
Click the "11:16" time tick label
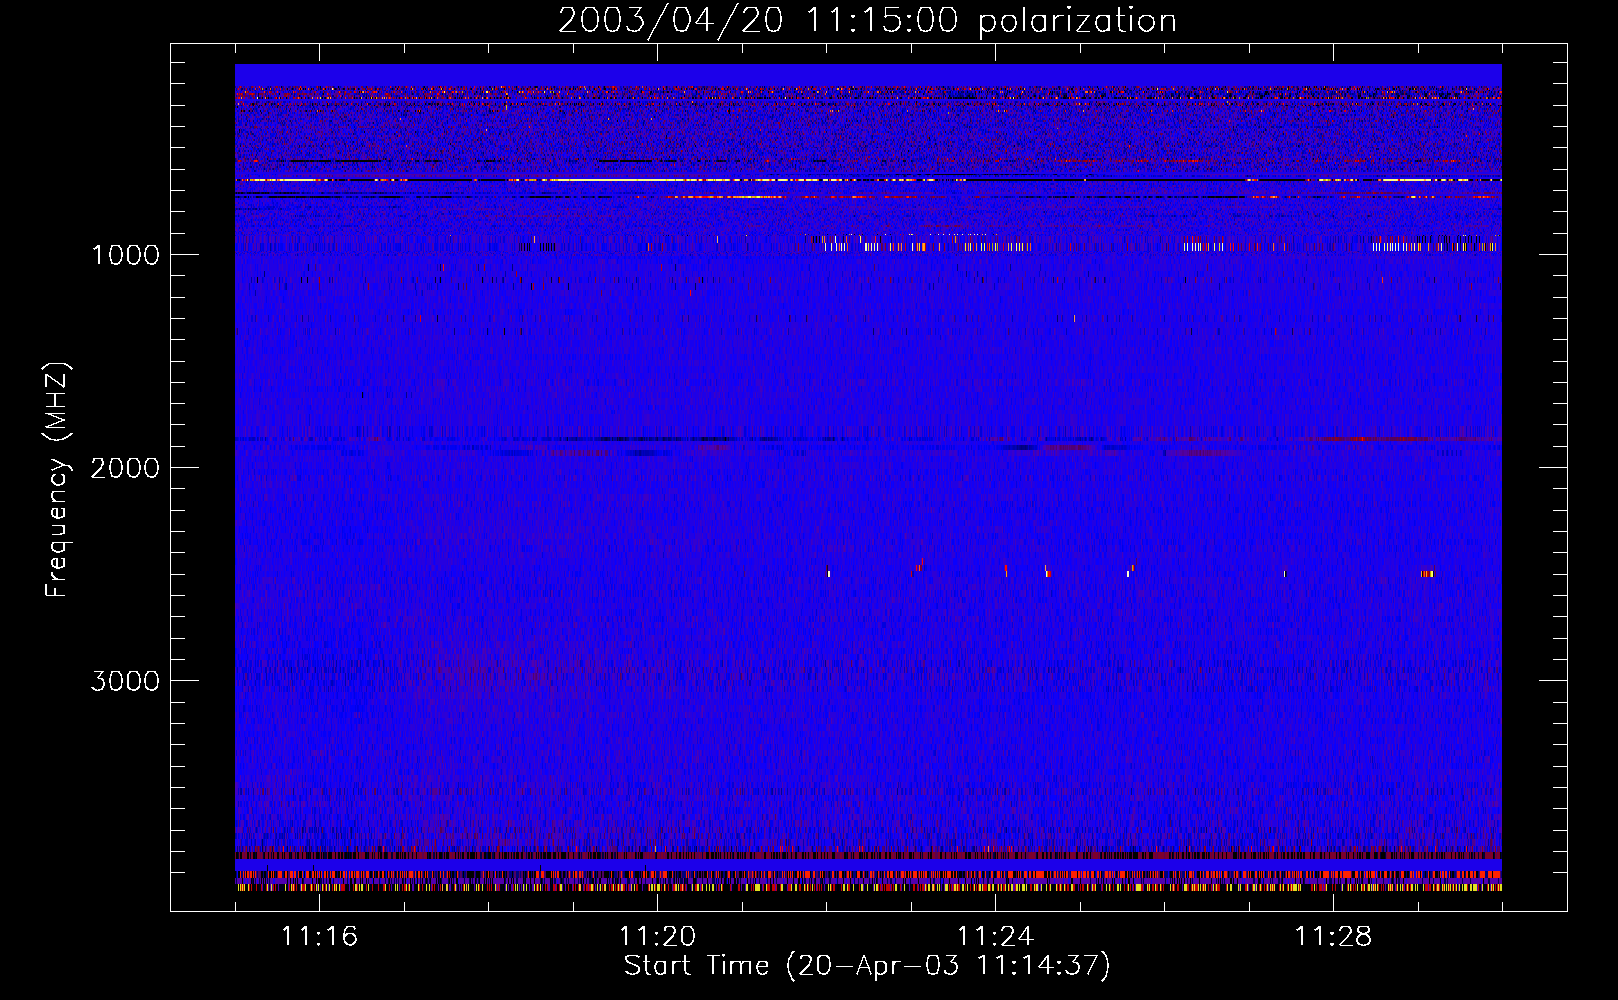pyautogui.click(x=319, y=937)
